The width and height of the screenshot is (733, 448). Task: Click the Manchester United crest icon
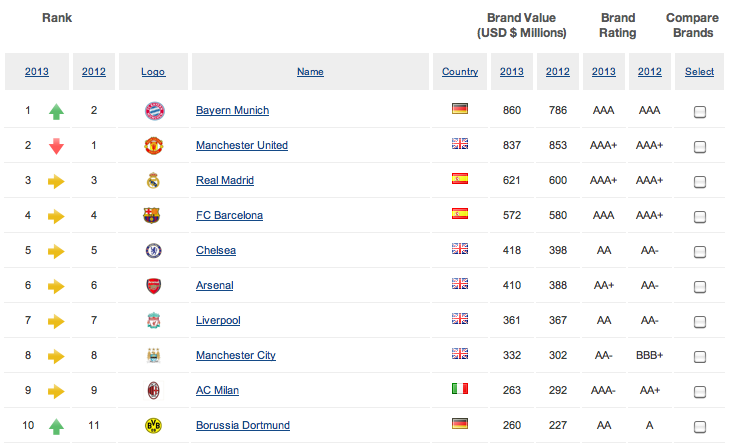(153, 145)
